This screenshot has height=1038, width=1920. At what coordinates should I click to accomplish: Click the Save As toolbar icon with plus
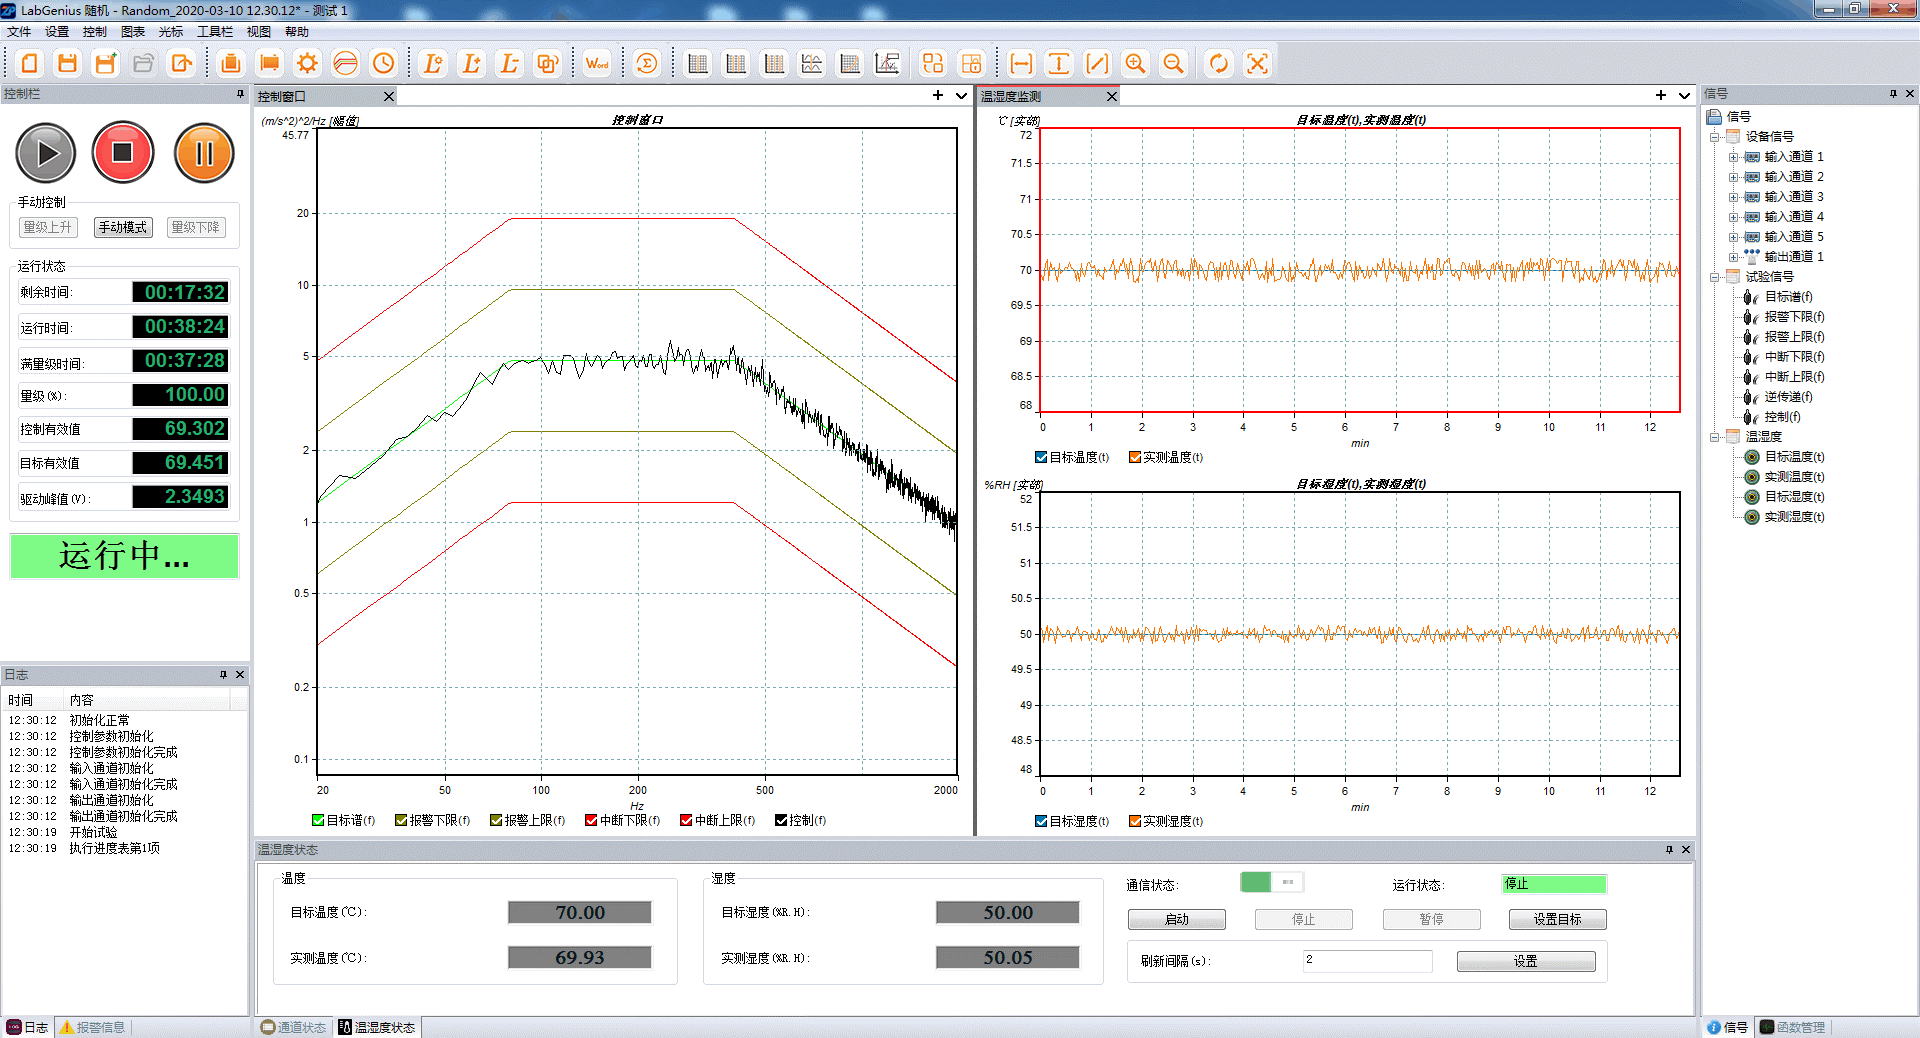click(105, 64)
